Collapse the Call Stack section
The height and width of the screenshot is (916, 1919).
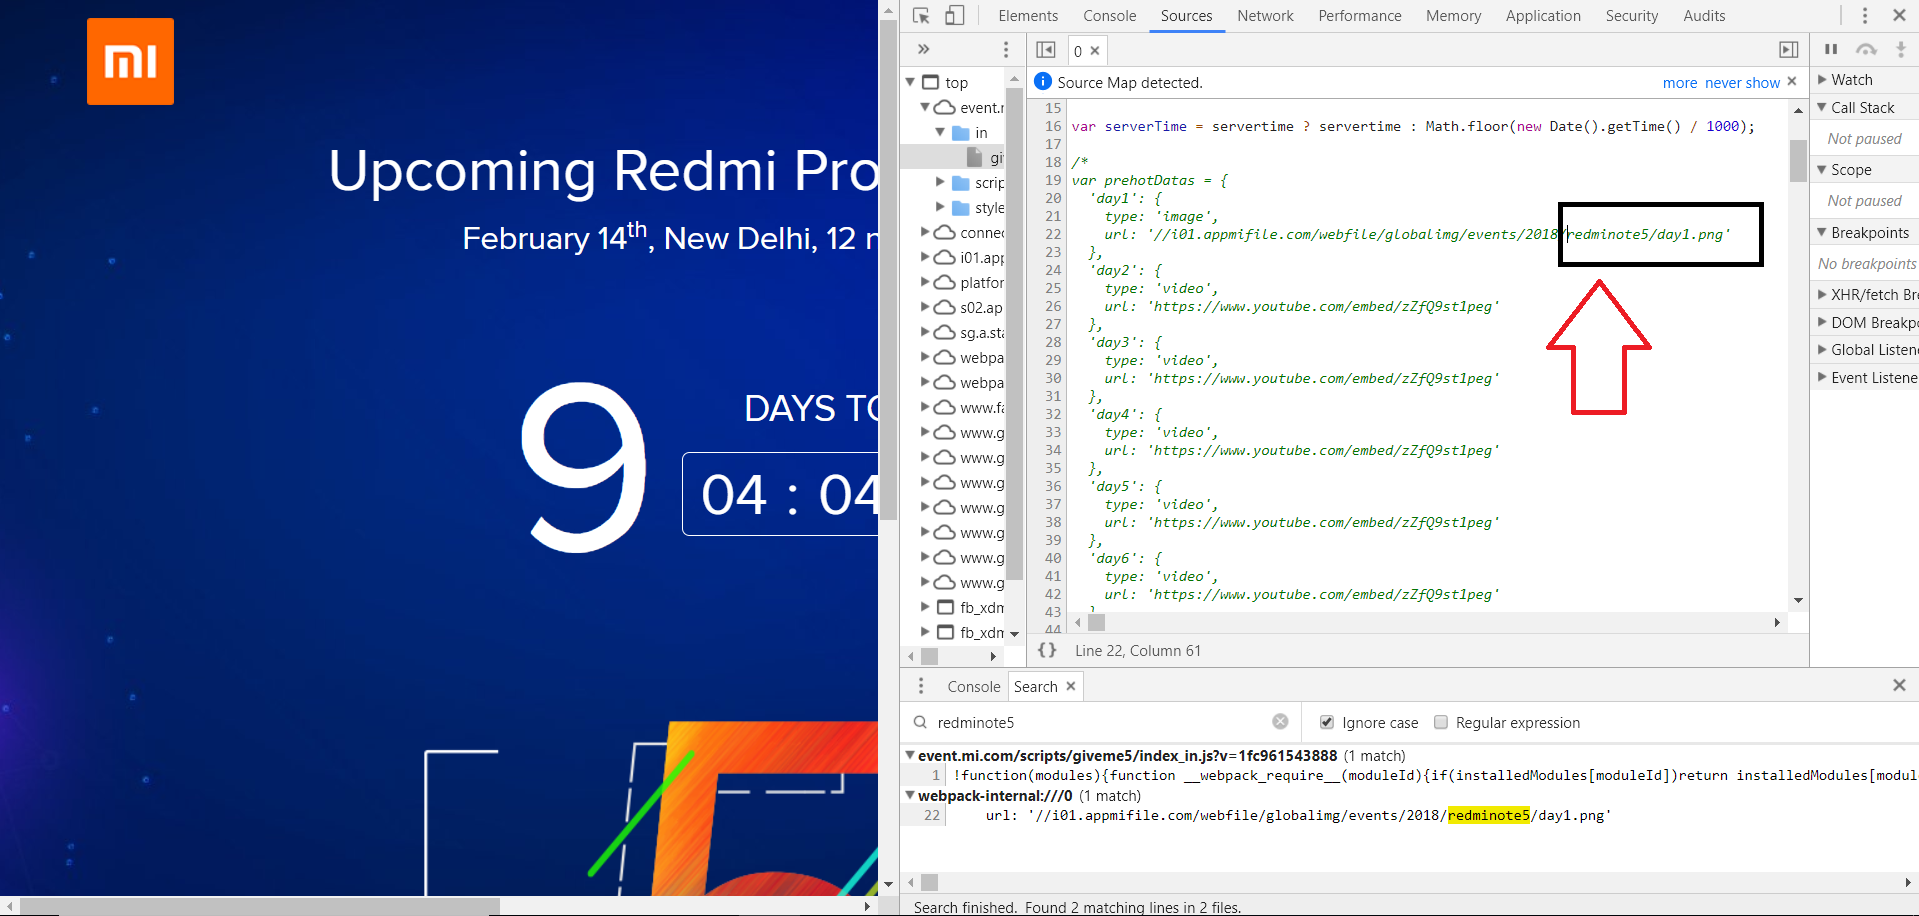pyautogui.click(x=1822, y=107)
